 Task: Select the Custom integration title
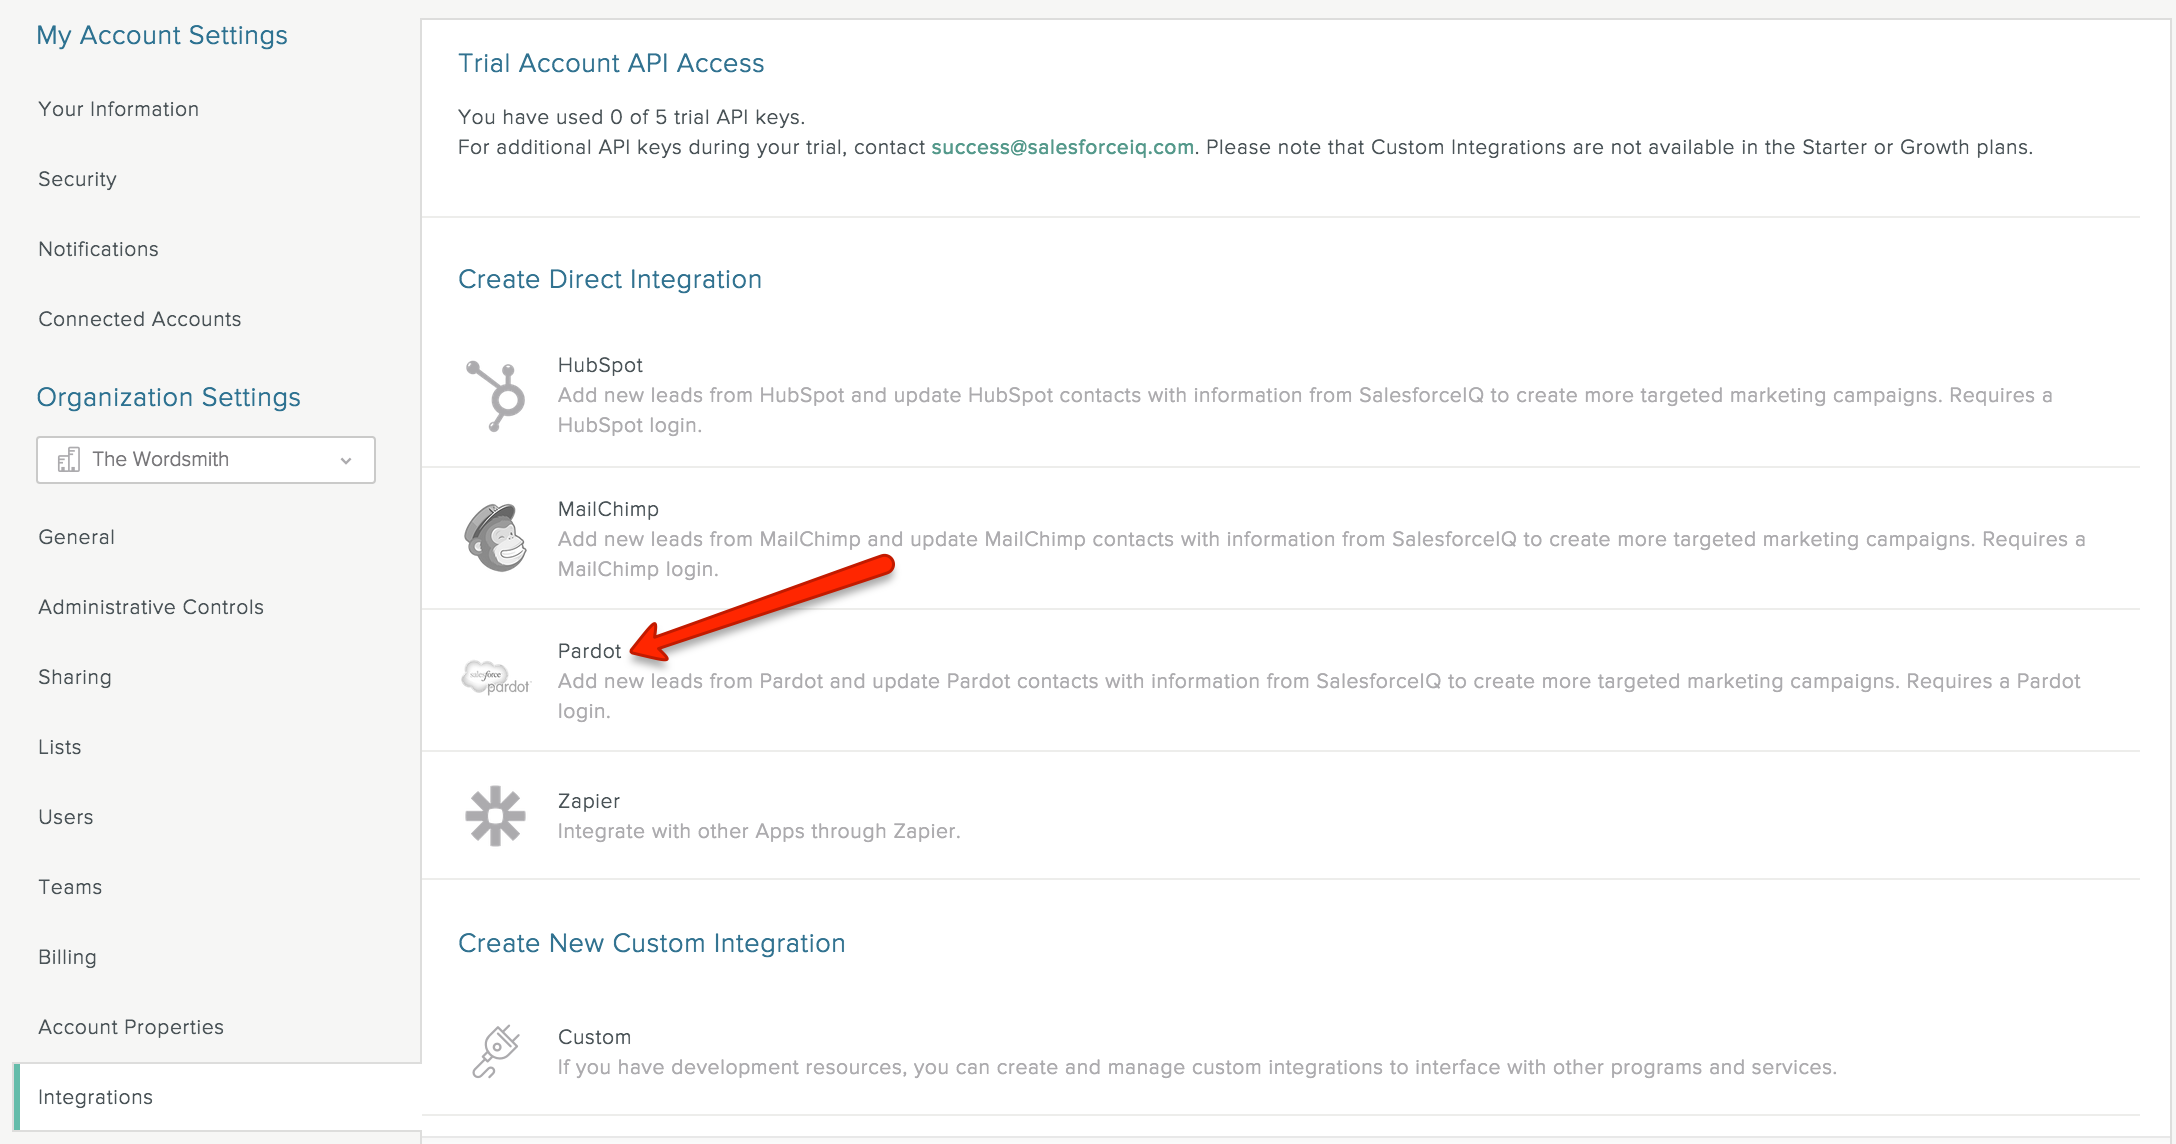(594, 1037)
